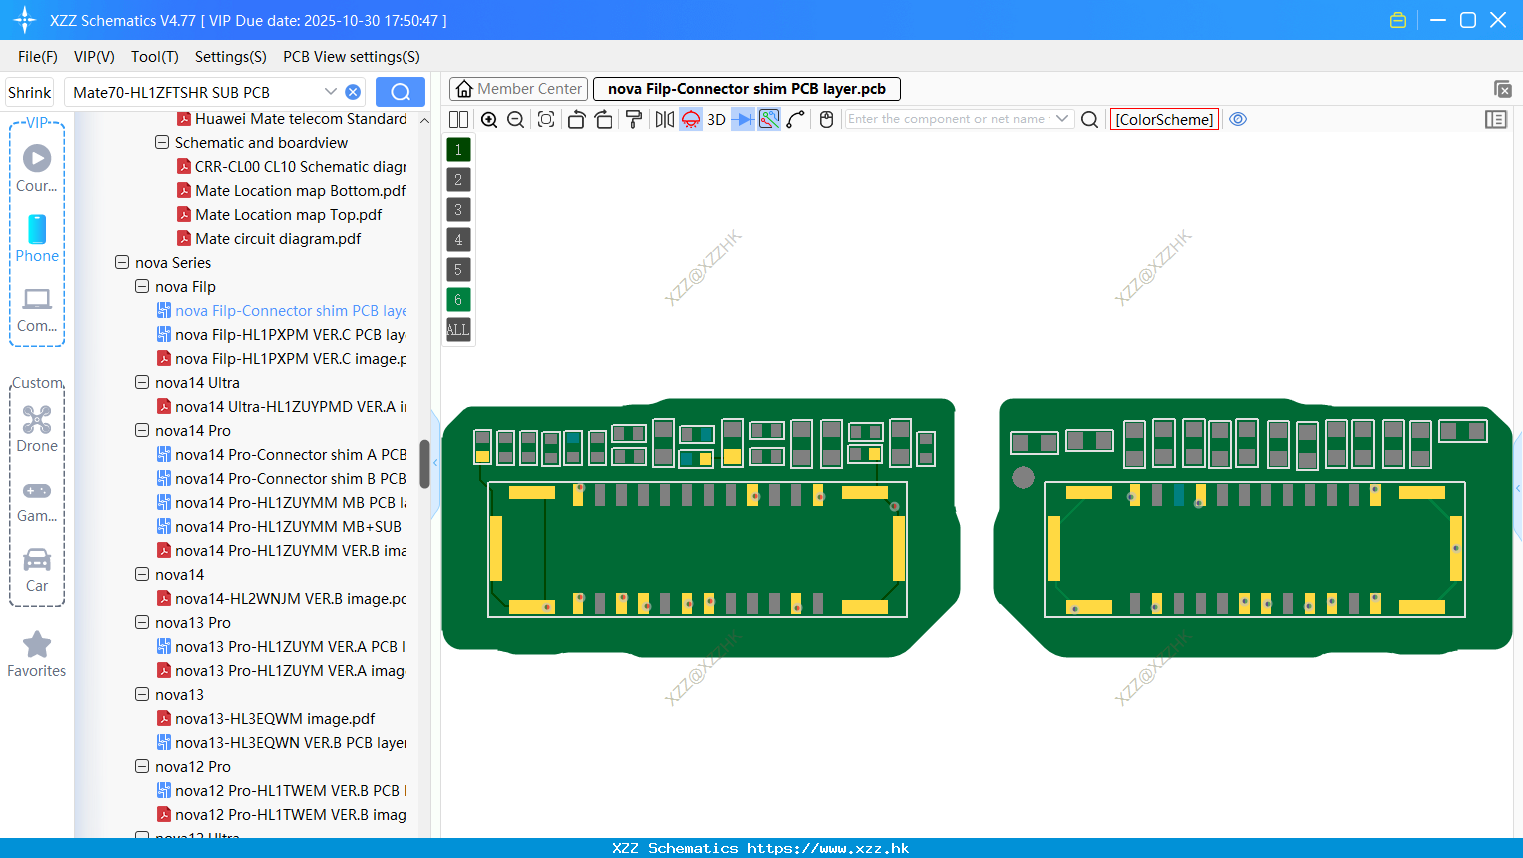Screen dimensions: 1523x858
Task: Click the detach window icon
Action: click(1502, 89)
